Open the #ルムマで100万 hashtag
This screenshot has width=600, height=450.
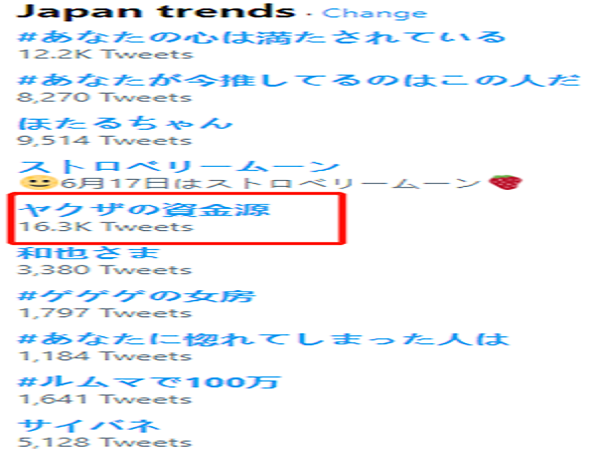tap(149, 382)
